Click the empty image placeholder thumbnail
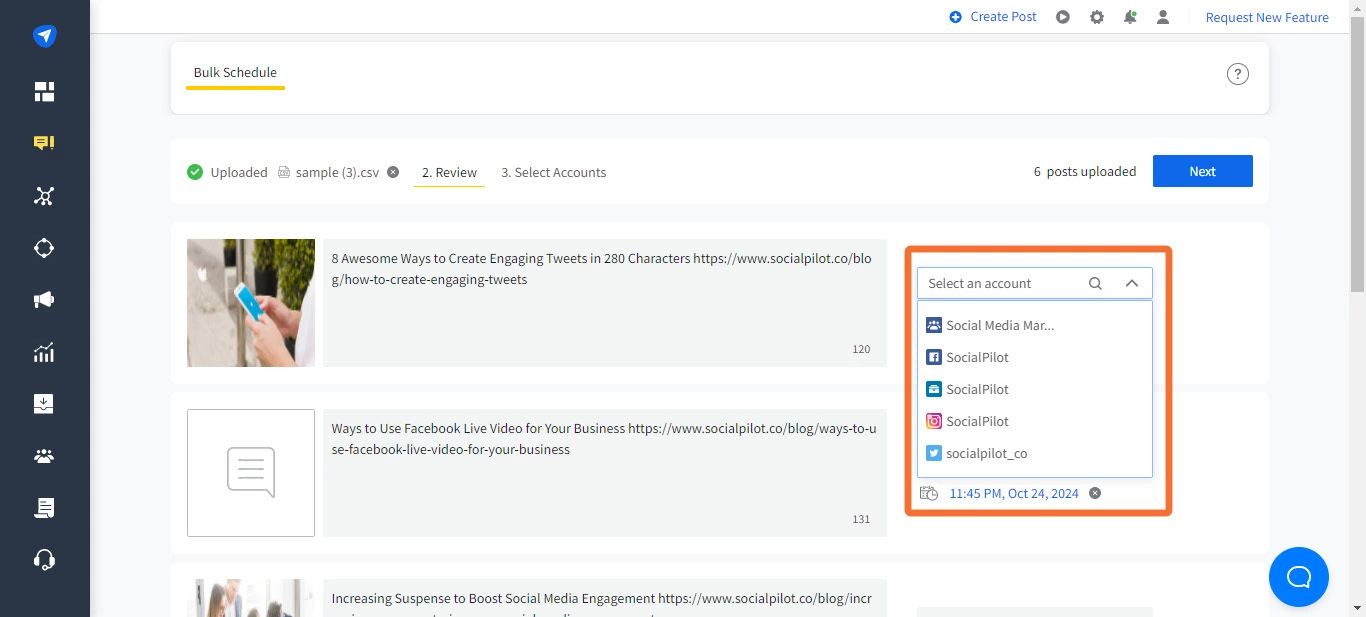The width and height of the screenshot is (1366, 617). tap(251, 473)
